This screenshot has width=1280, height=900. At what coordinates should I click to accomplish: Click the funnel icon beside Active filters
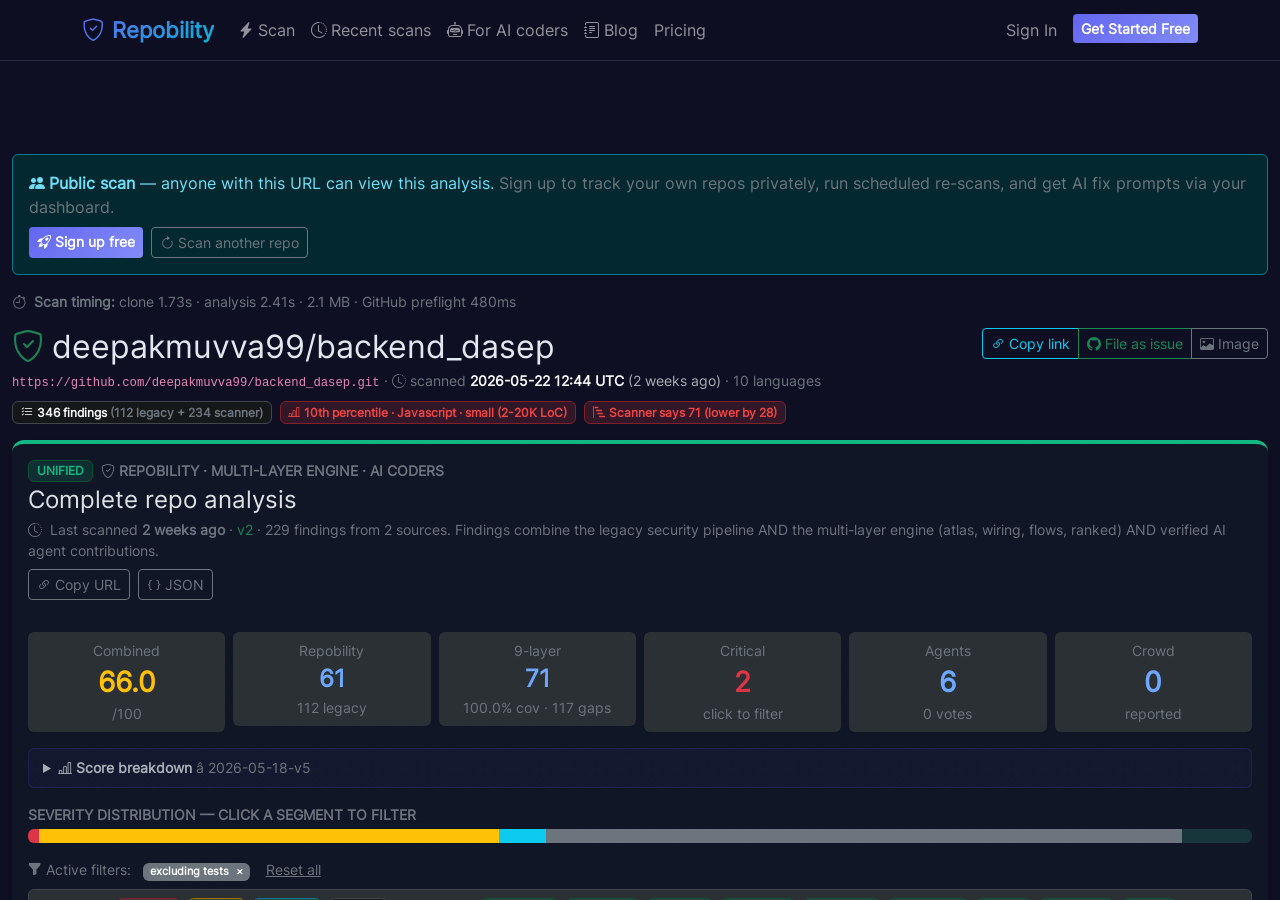pos(35,870)
